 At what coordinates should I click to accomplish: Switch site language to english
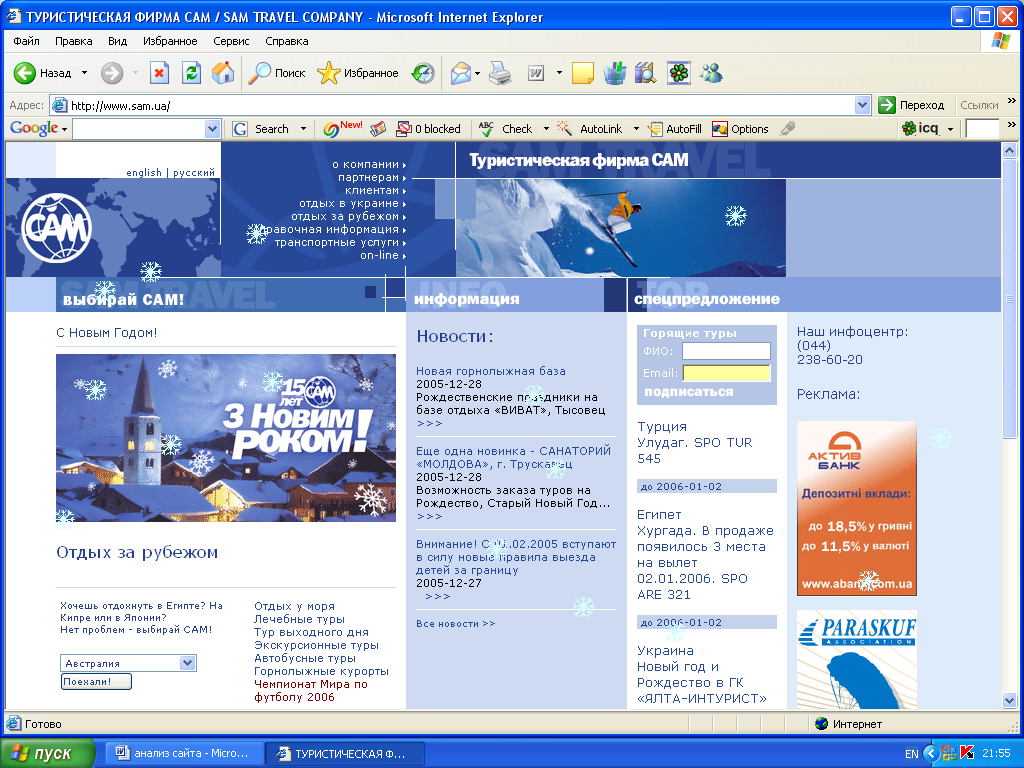(x=144, y=172)
